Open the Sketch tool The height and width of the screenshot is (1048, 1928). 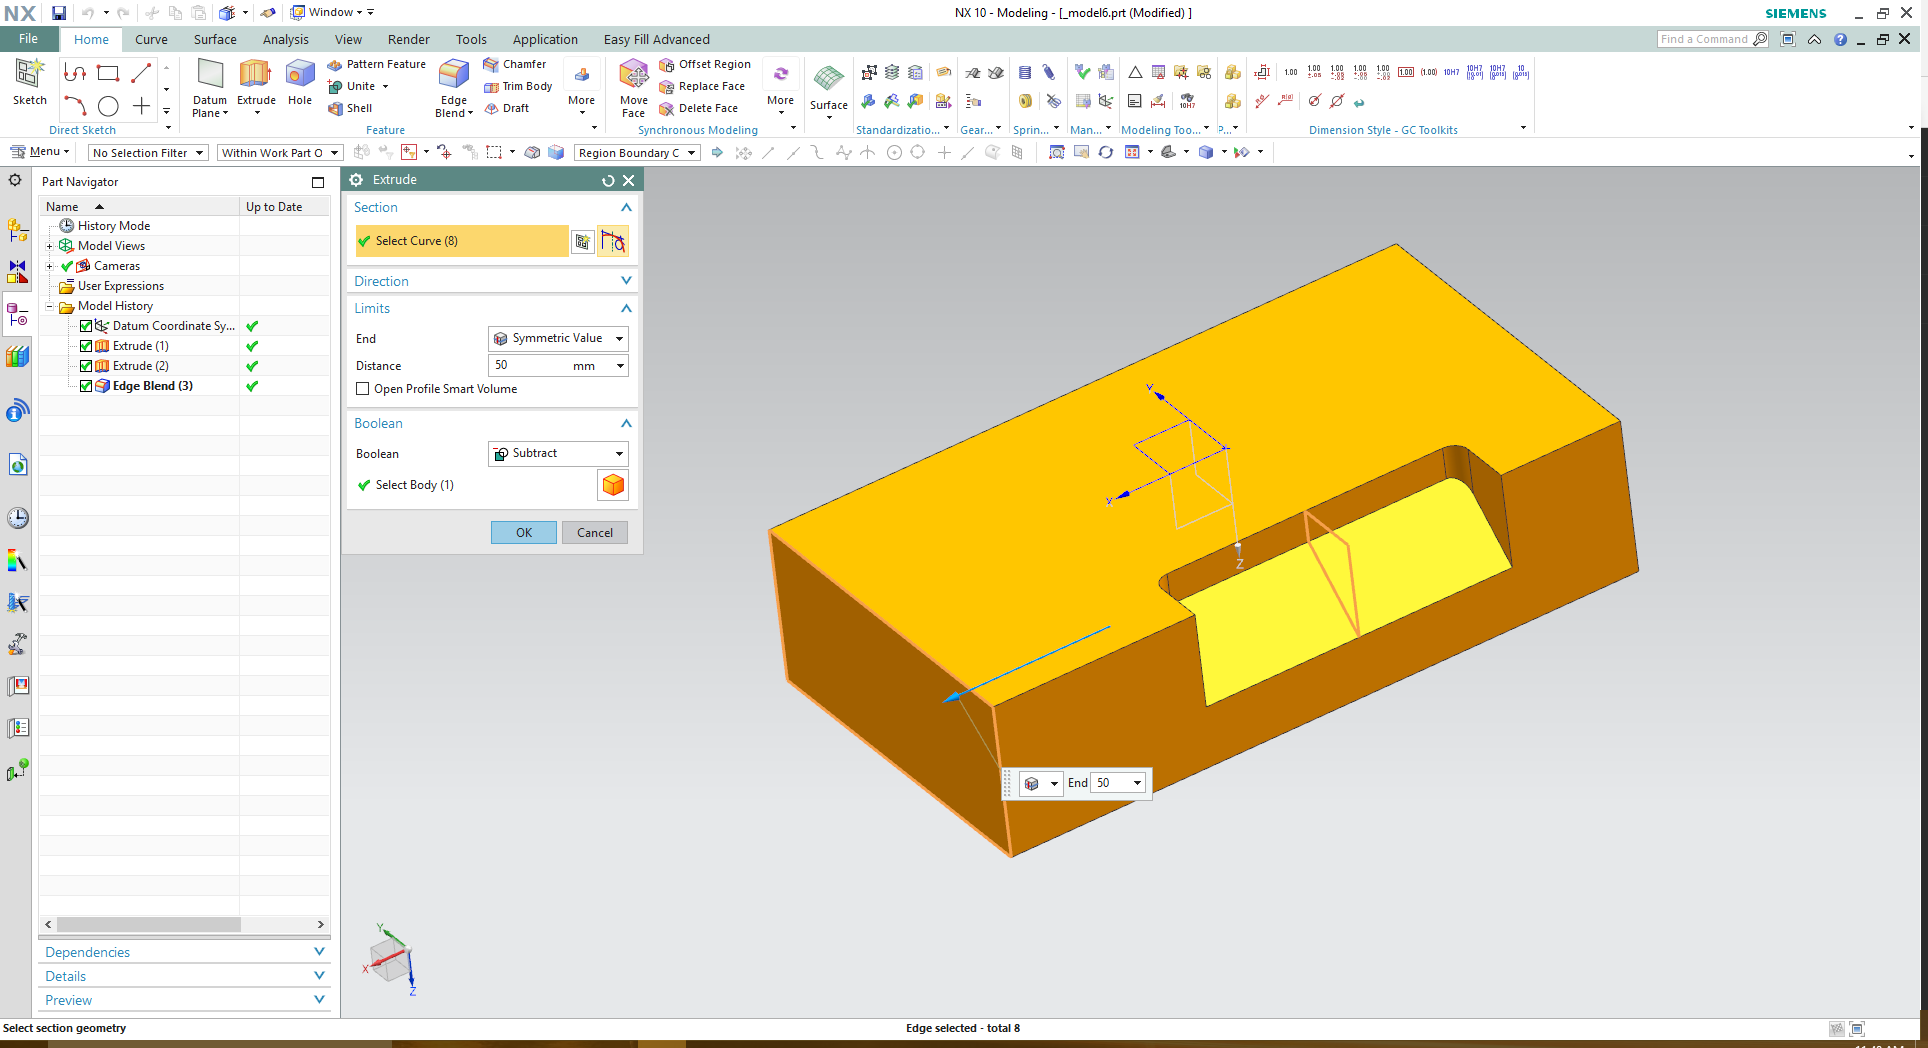29,82
